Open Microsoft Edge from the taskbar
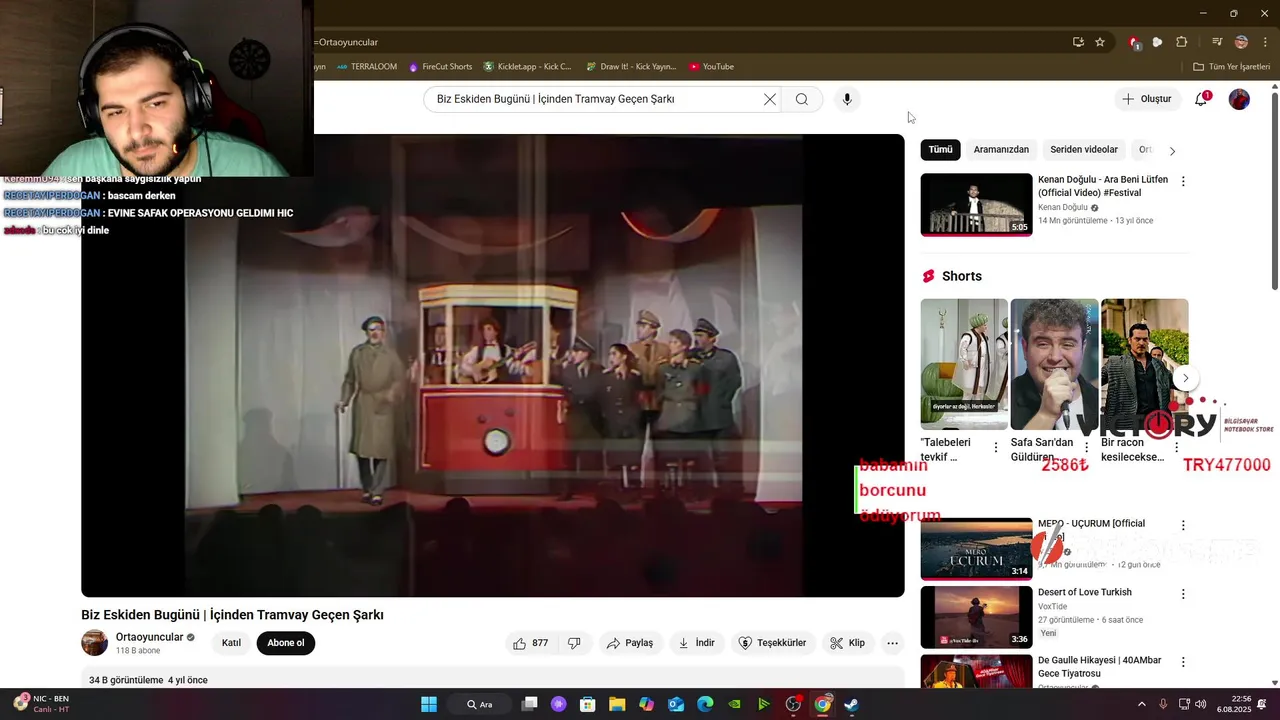The height and width of the screenshot is (720, 1280). [x=705, y=704]
